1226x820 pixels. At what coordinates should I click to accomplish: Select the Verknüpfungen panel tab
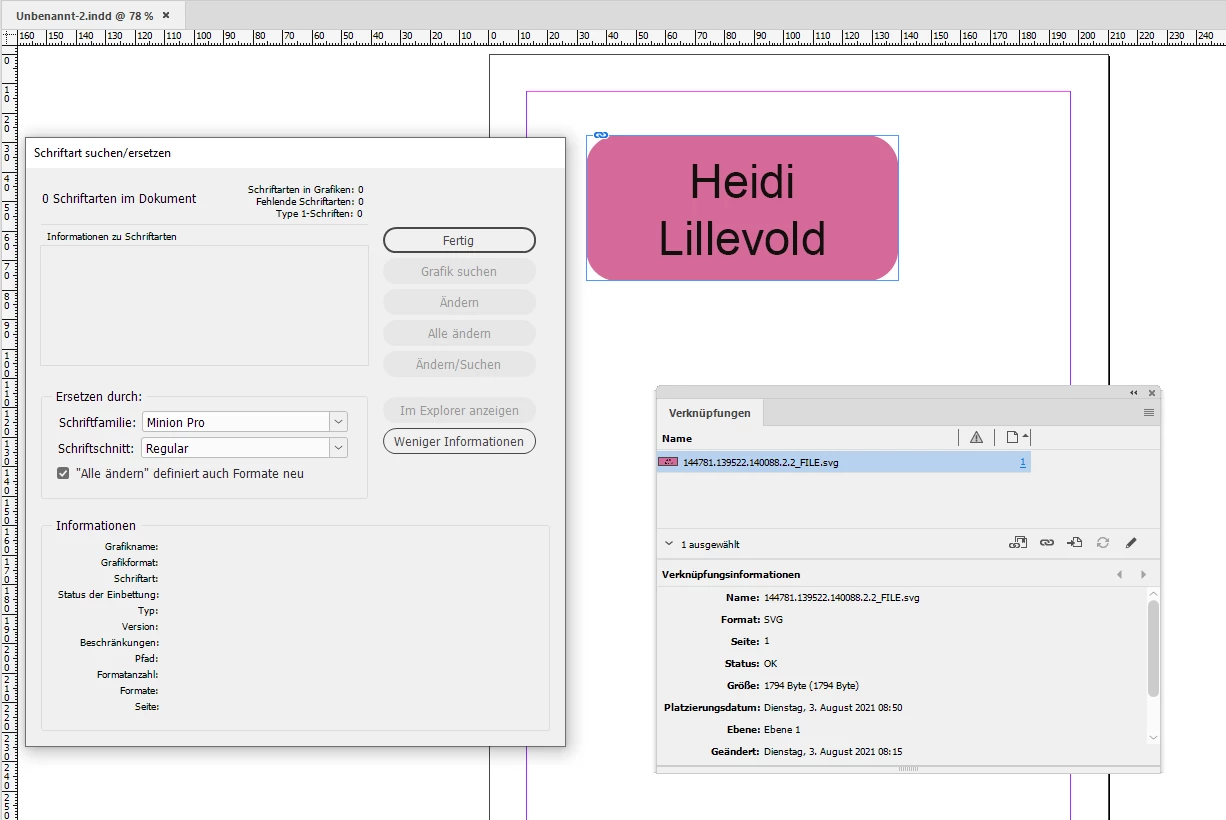click(x=710, y=412)
